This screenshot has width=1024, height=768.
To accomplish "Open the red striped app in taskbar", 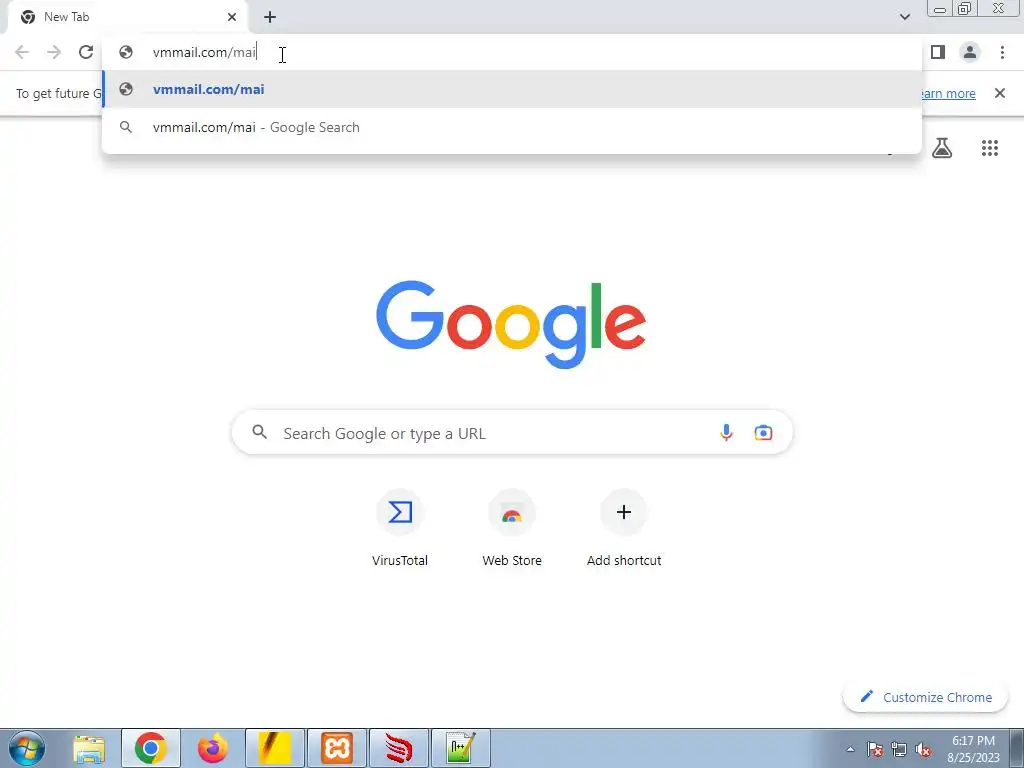I will coord(399,749).
